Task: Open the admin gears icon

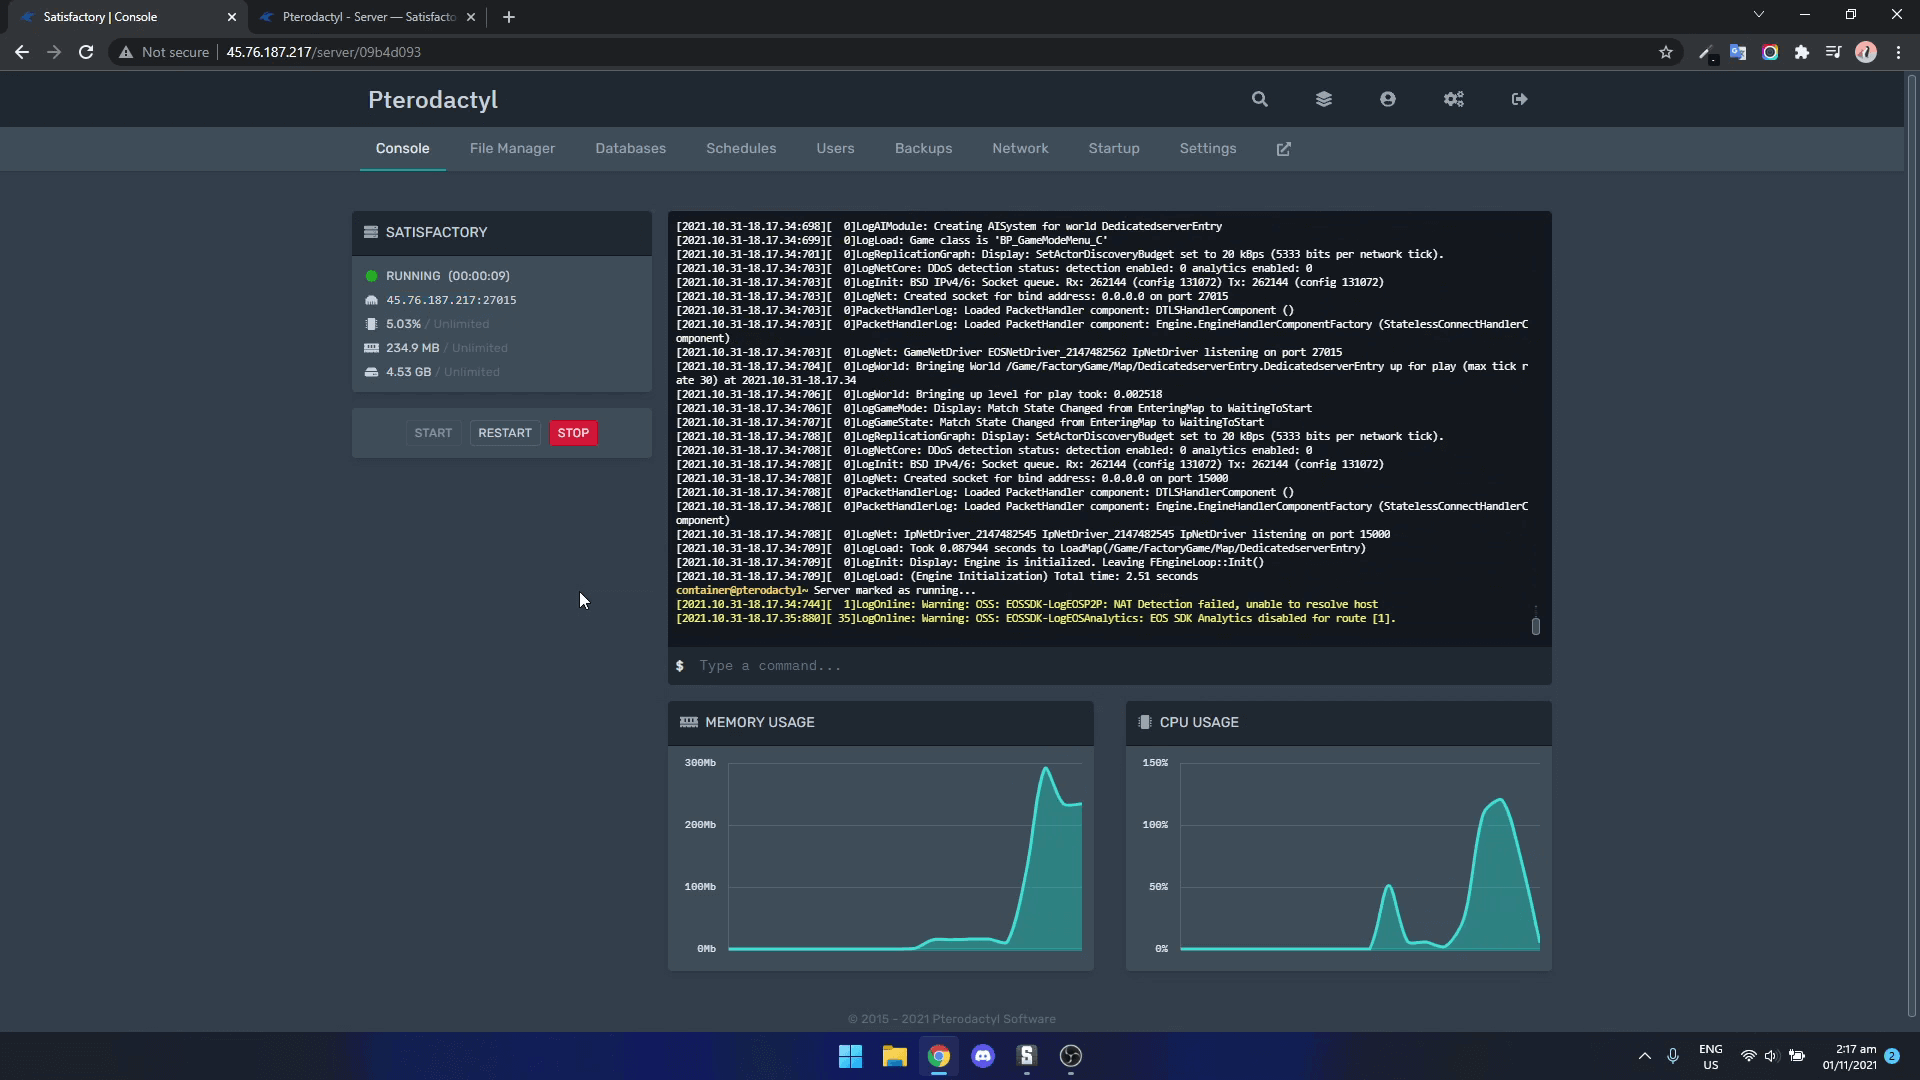Action: 1453,99
